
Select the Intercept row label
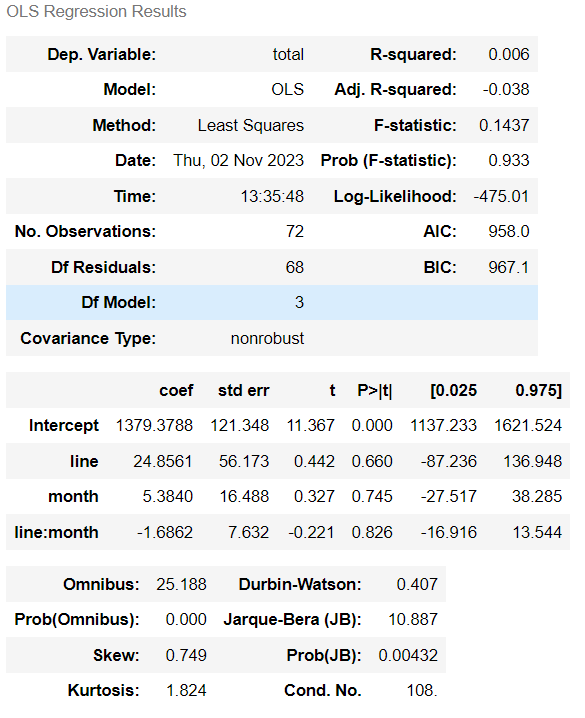pos(64,425)
